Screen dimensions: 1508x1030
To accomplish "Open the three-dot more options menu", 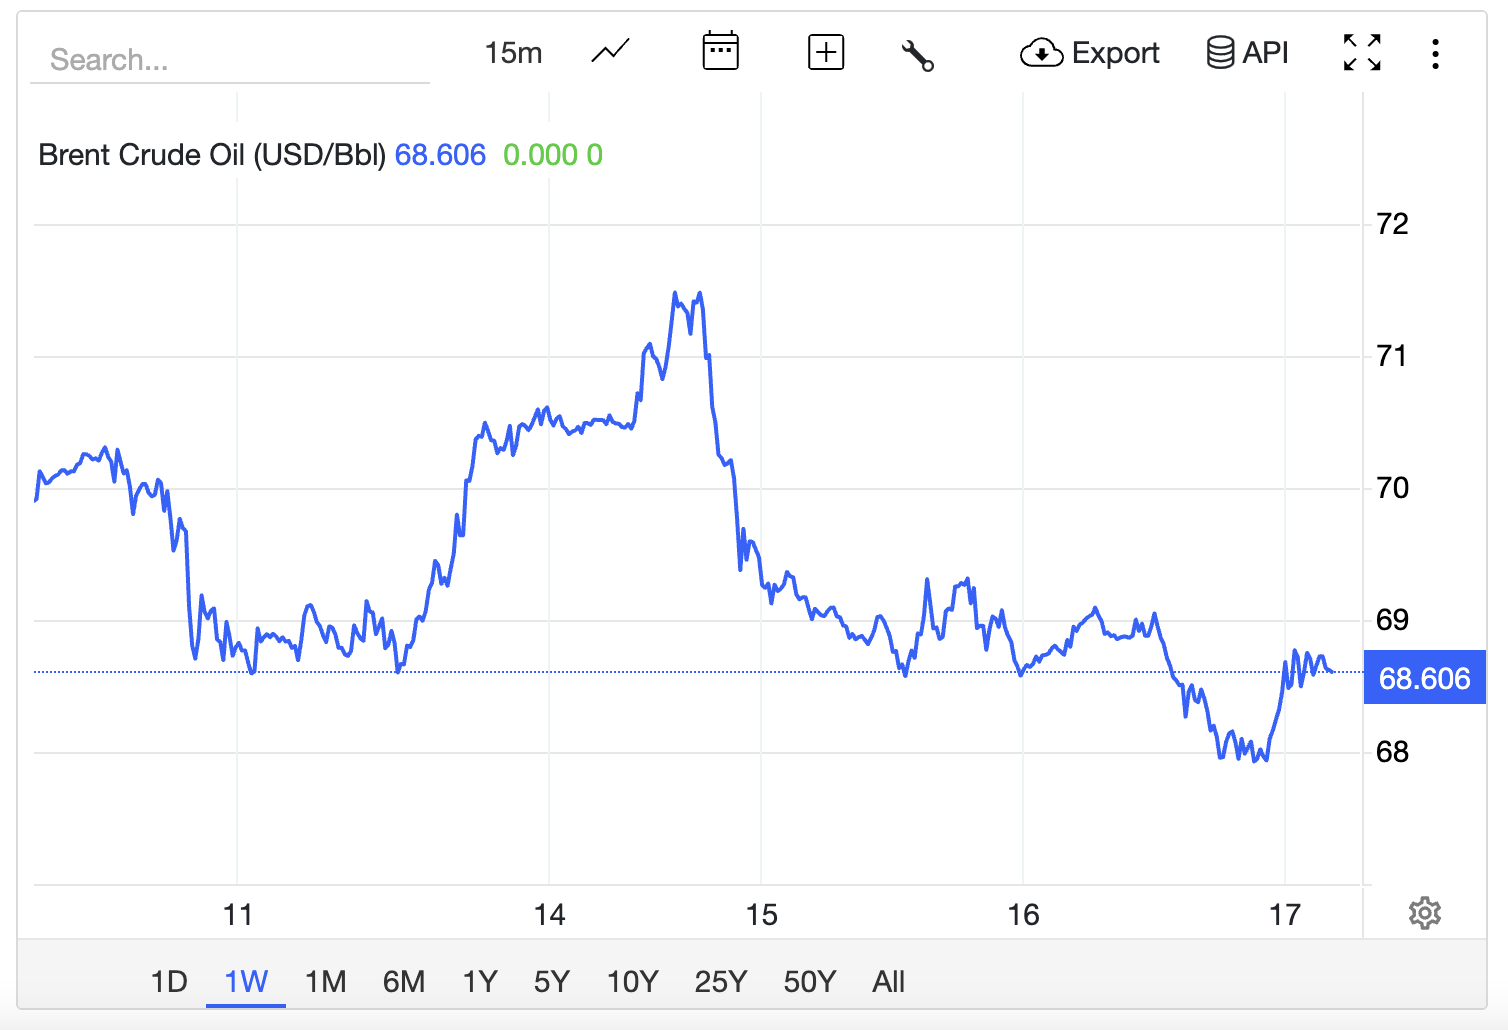I will [1435, 53].
